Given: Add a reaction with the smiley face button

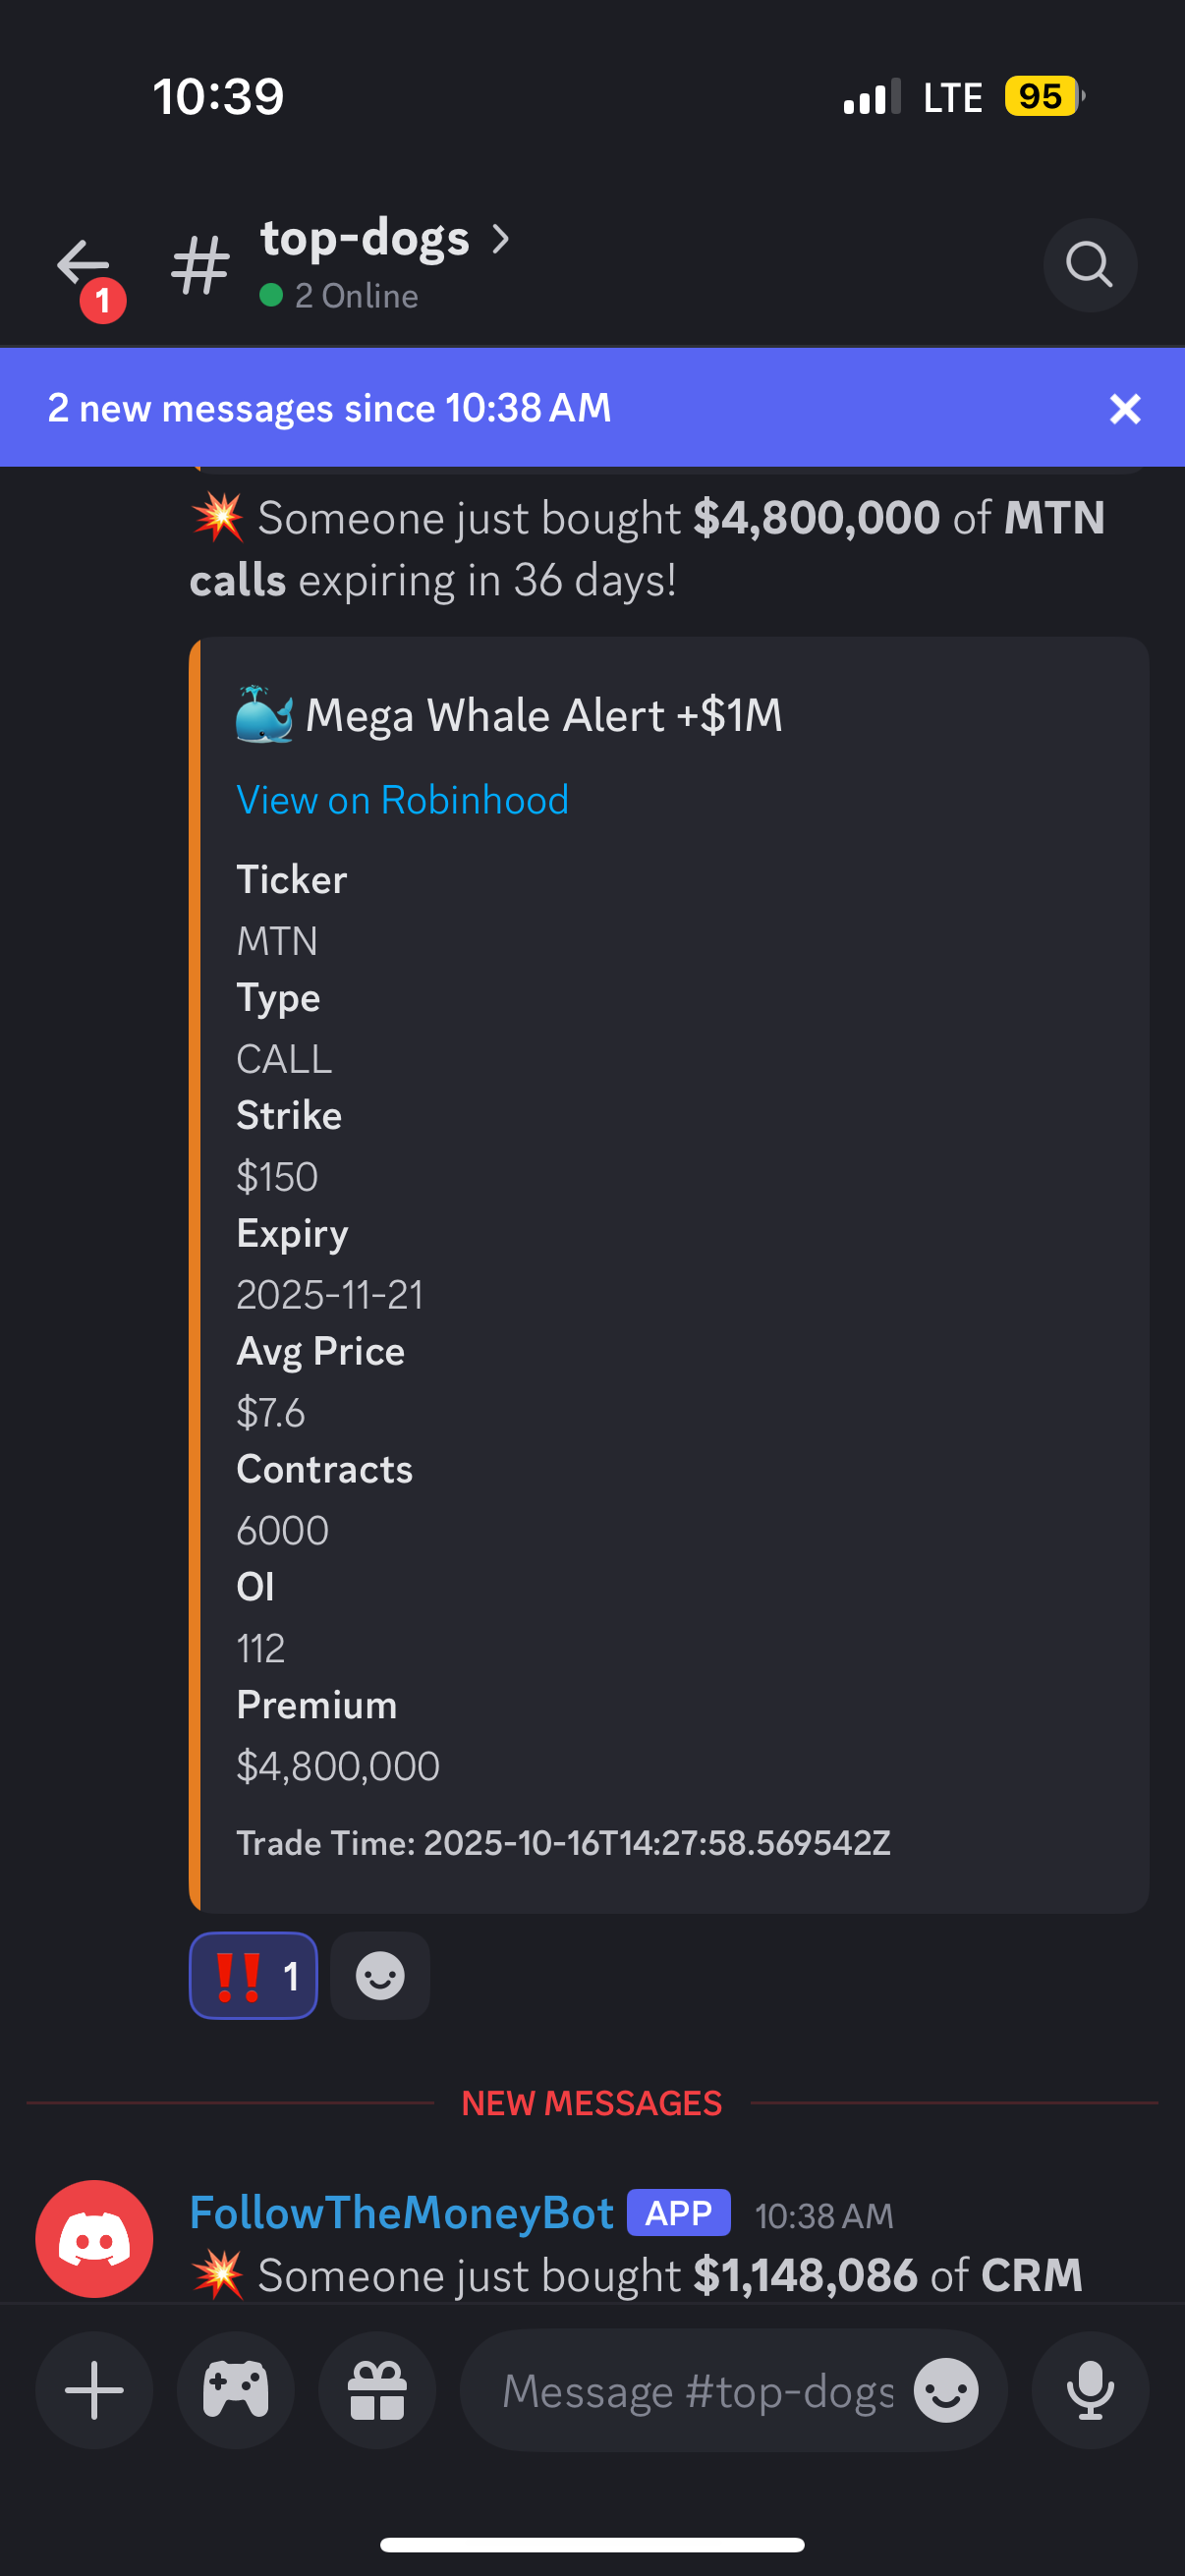Looking at the screenshot, I should 379,1975.
